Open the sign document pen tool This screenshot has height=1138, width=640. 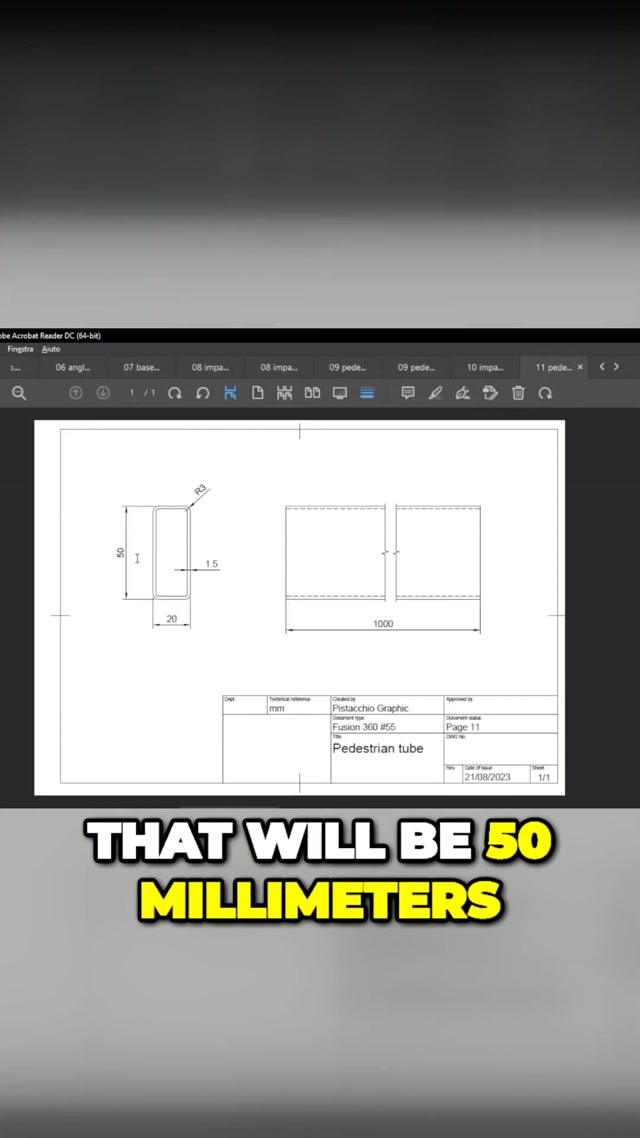462,393
